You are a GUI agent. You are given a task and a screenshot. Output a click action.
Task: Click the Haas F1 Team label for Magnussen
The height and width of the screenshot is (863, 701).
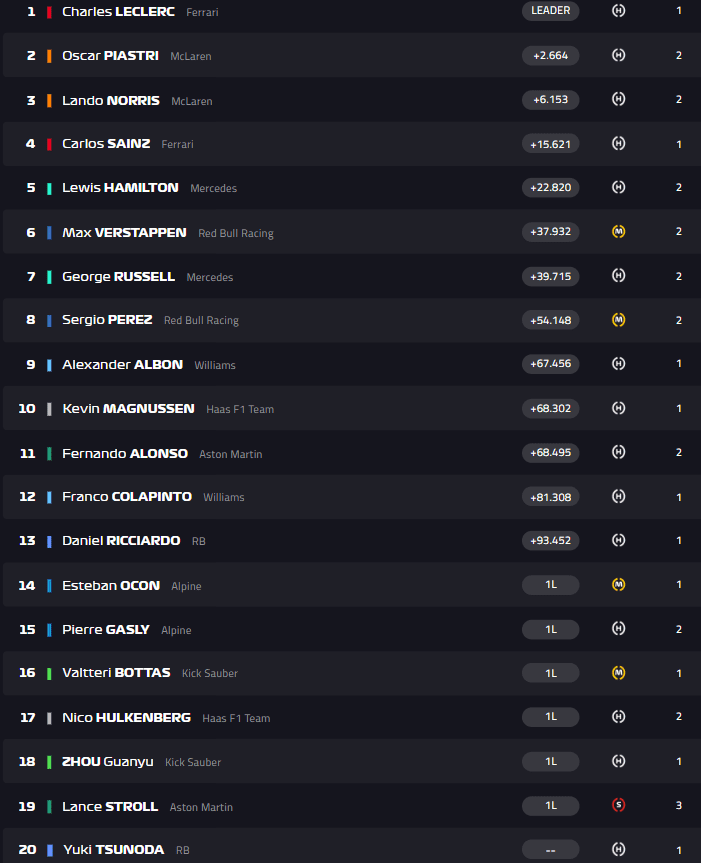pos(239,409)
